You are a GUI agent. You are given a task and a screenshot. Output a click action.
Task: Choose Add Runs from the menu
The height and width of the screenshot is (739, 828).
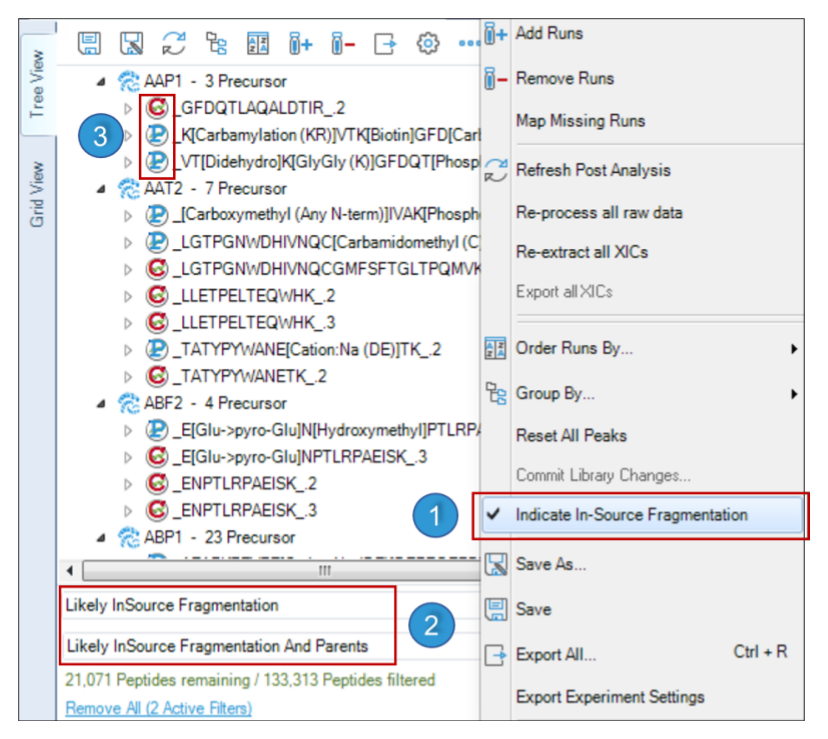(549, 33)
